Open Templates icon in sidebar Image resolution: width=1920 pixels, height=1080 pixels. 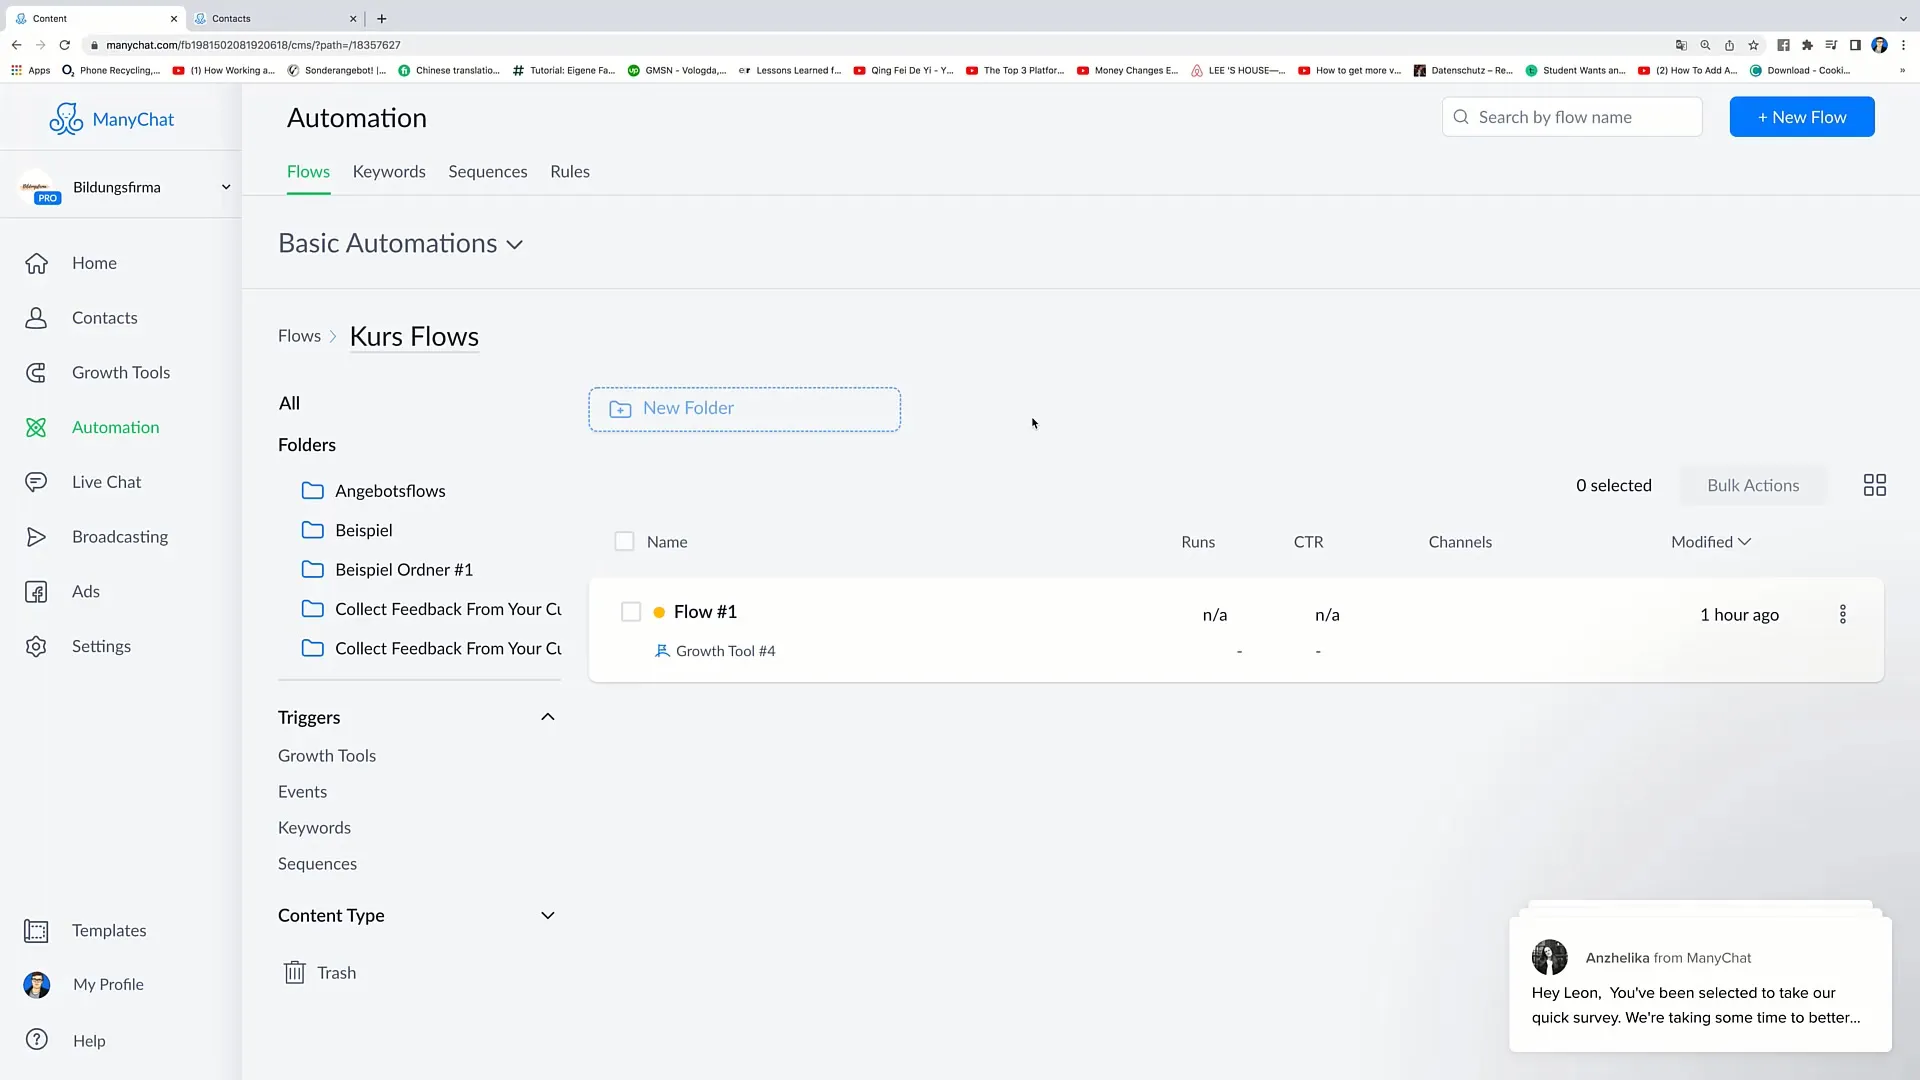click(x=36, y=931)
